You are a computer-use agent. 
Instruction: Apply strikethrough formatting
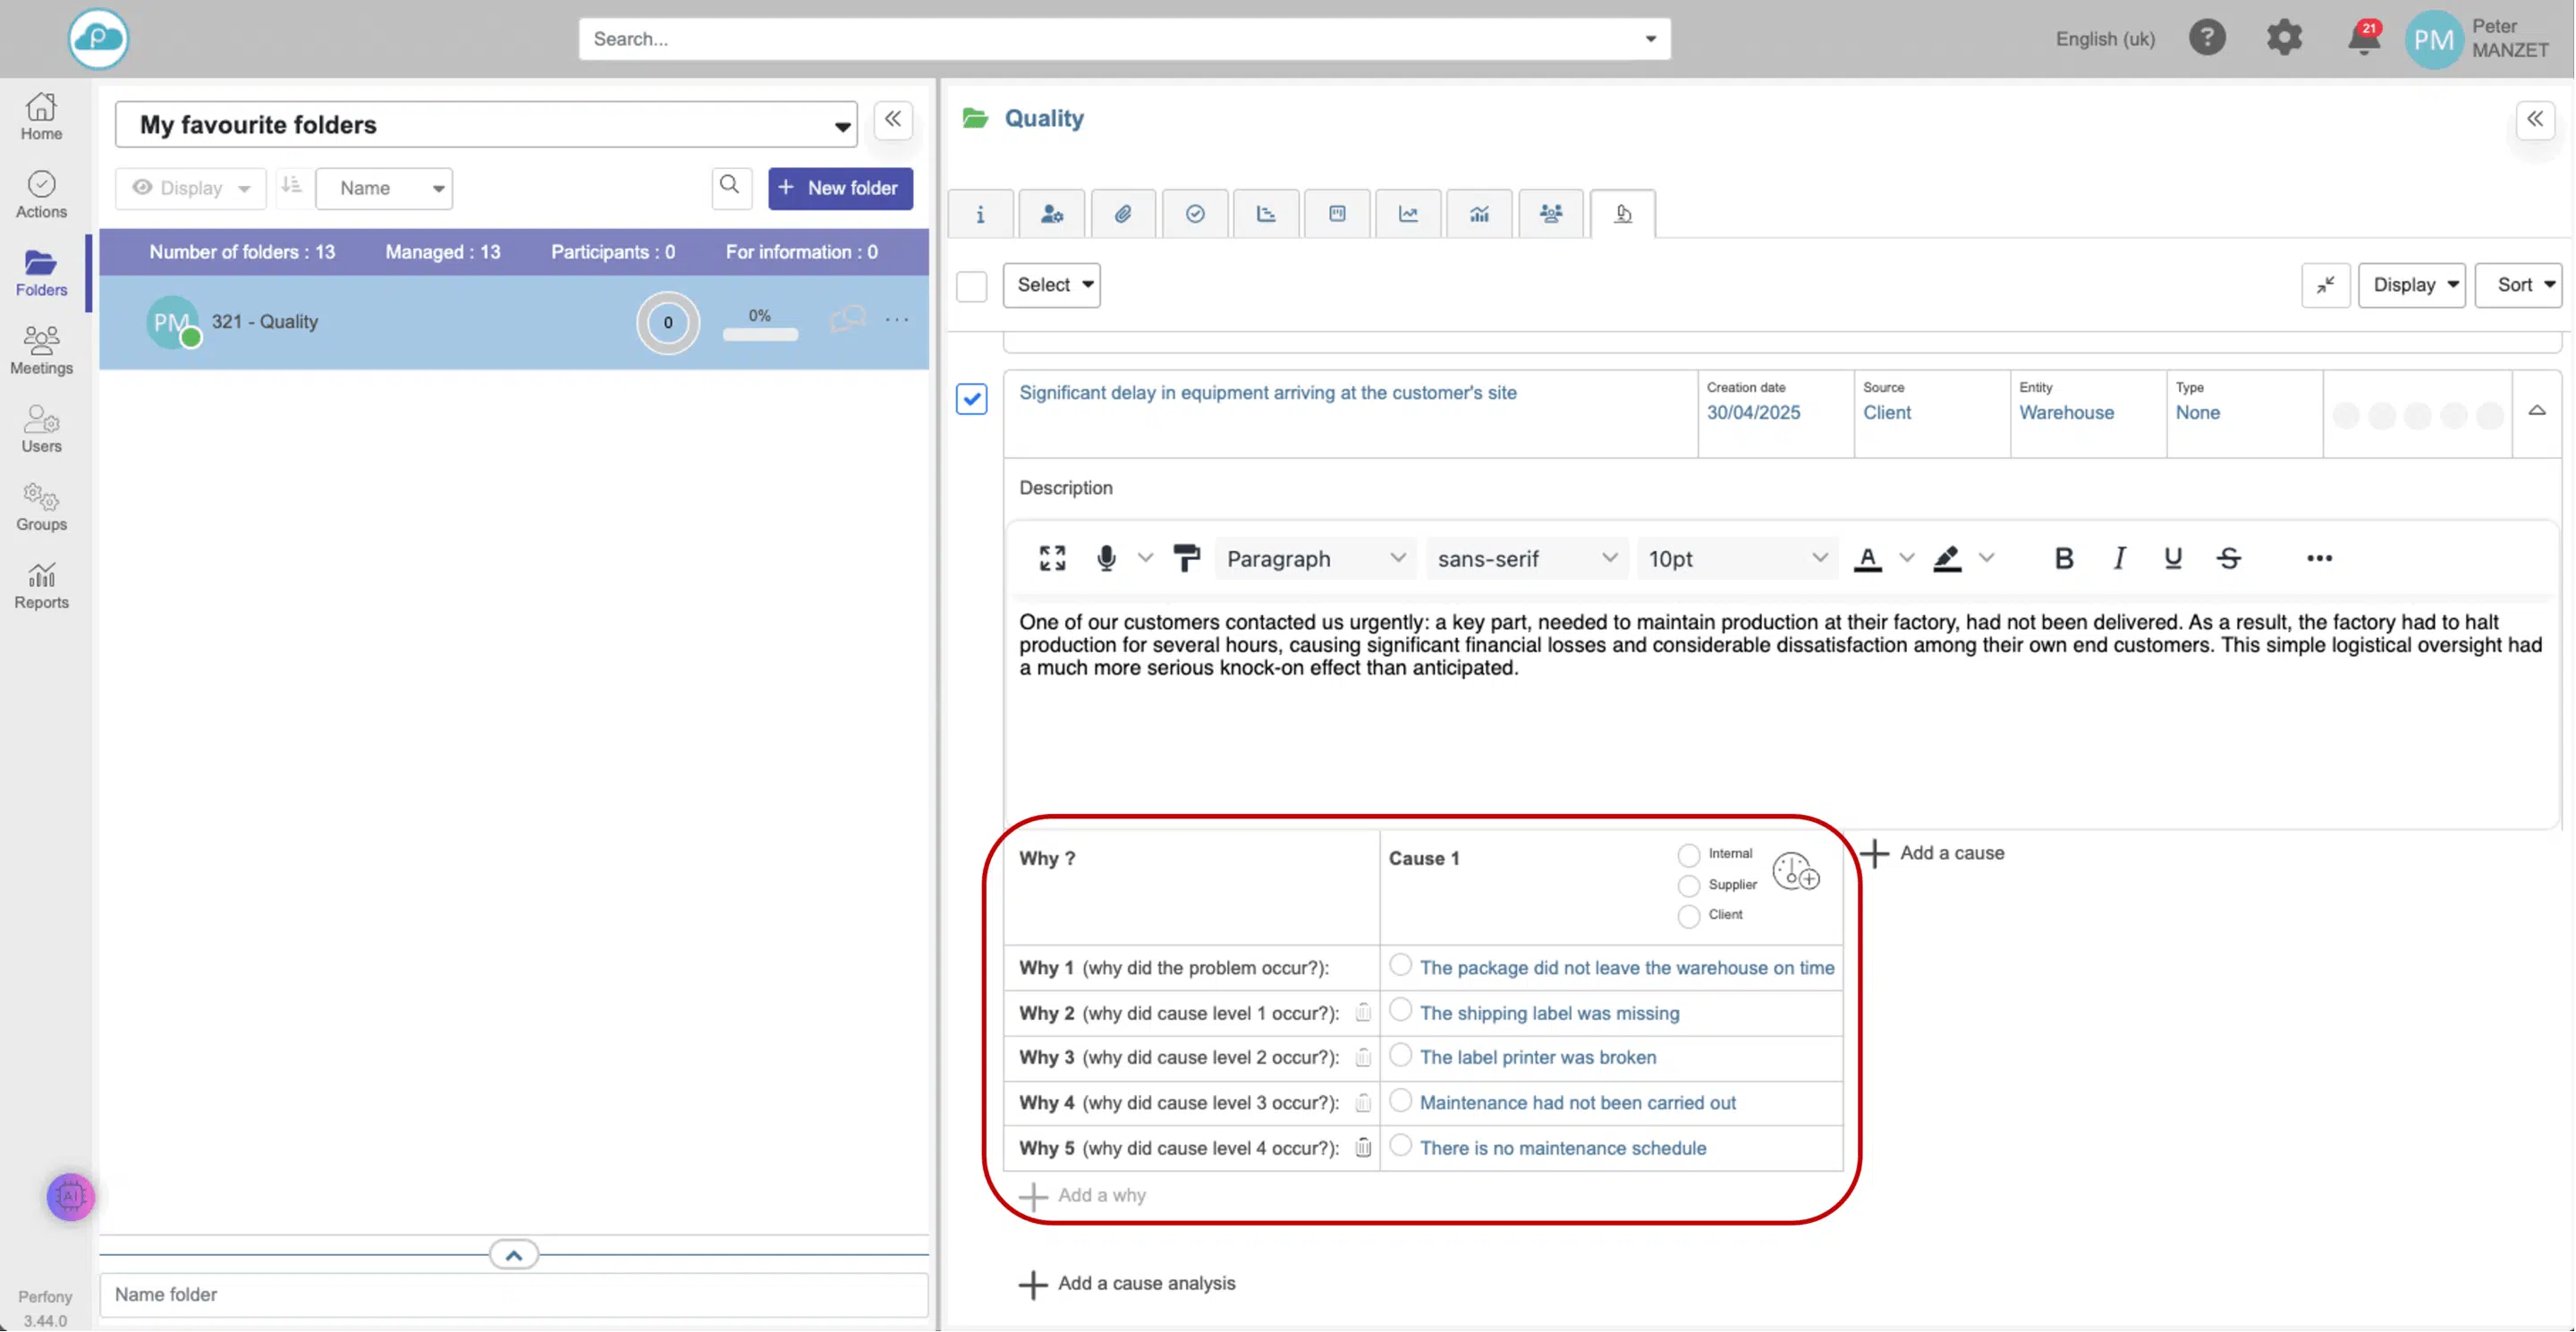pos(2229,558)
